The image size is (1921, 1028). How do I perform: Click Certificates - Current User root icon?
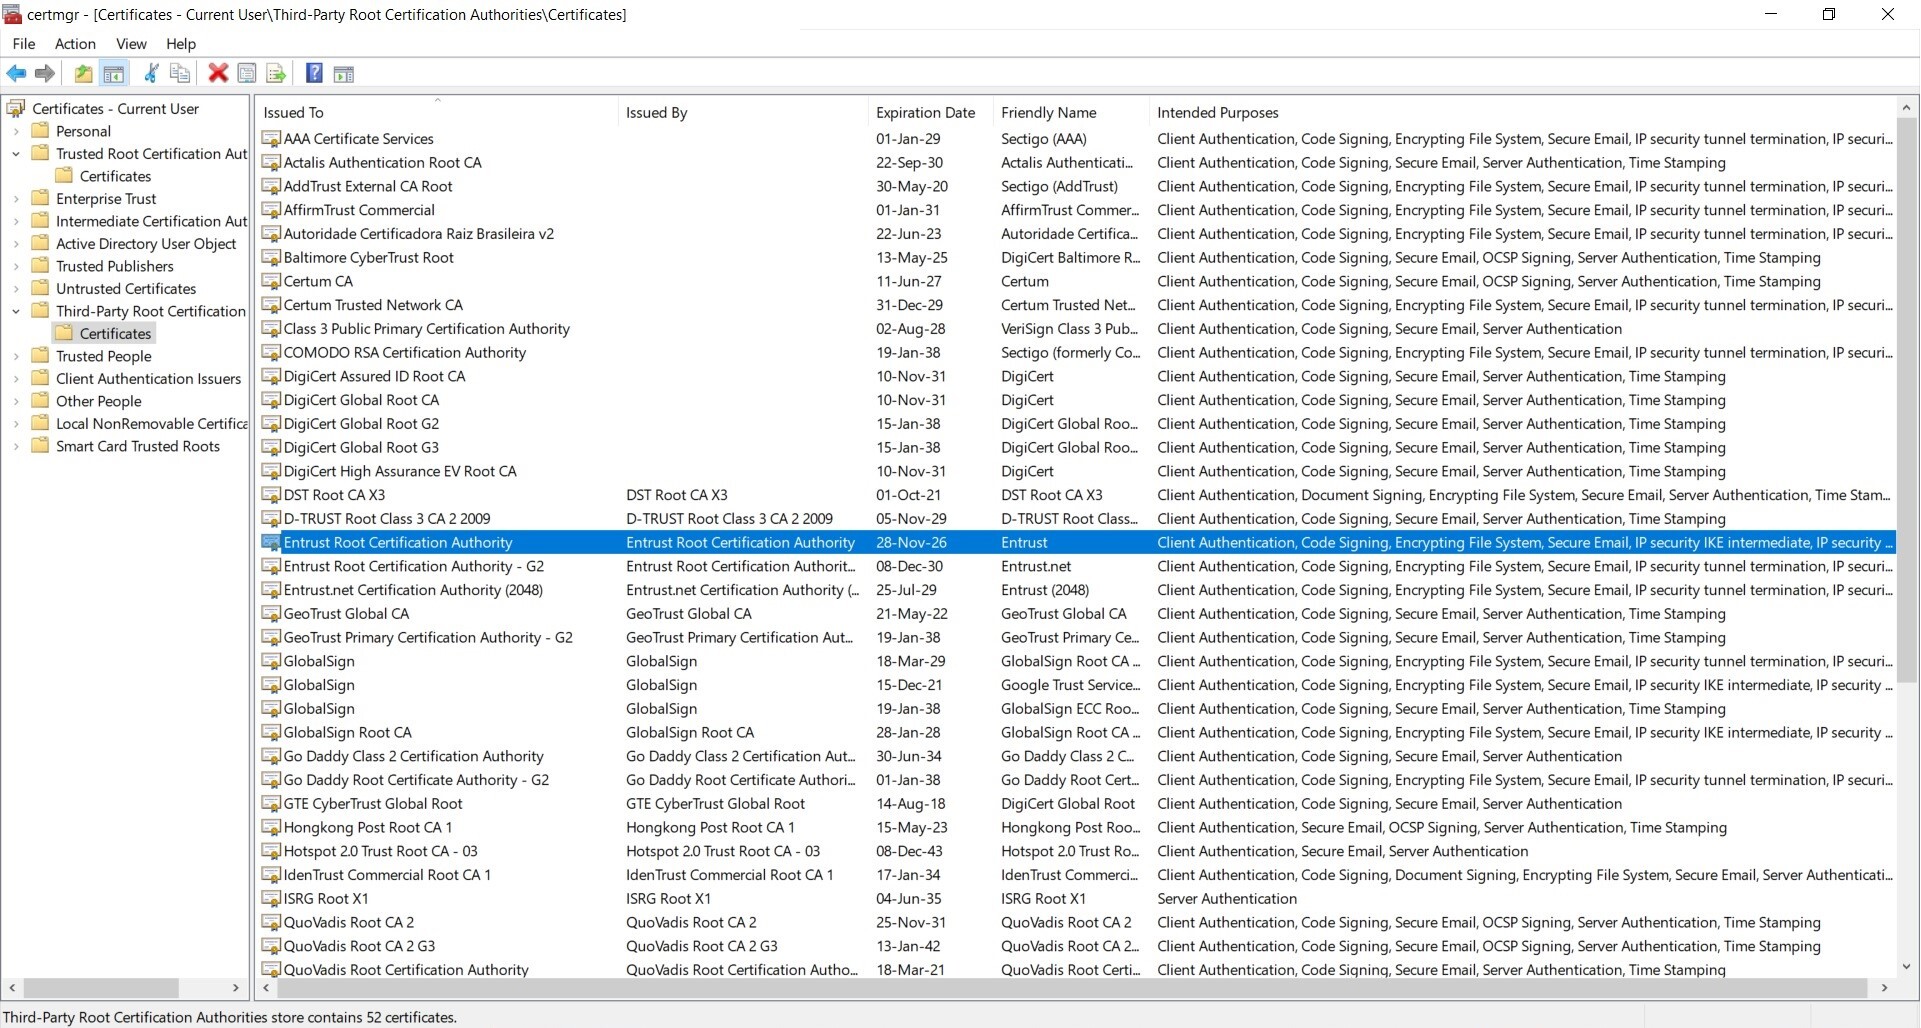coord(16,108)
